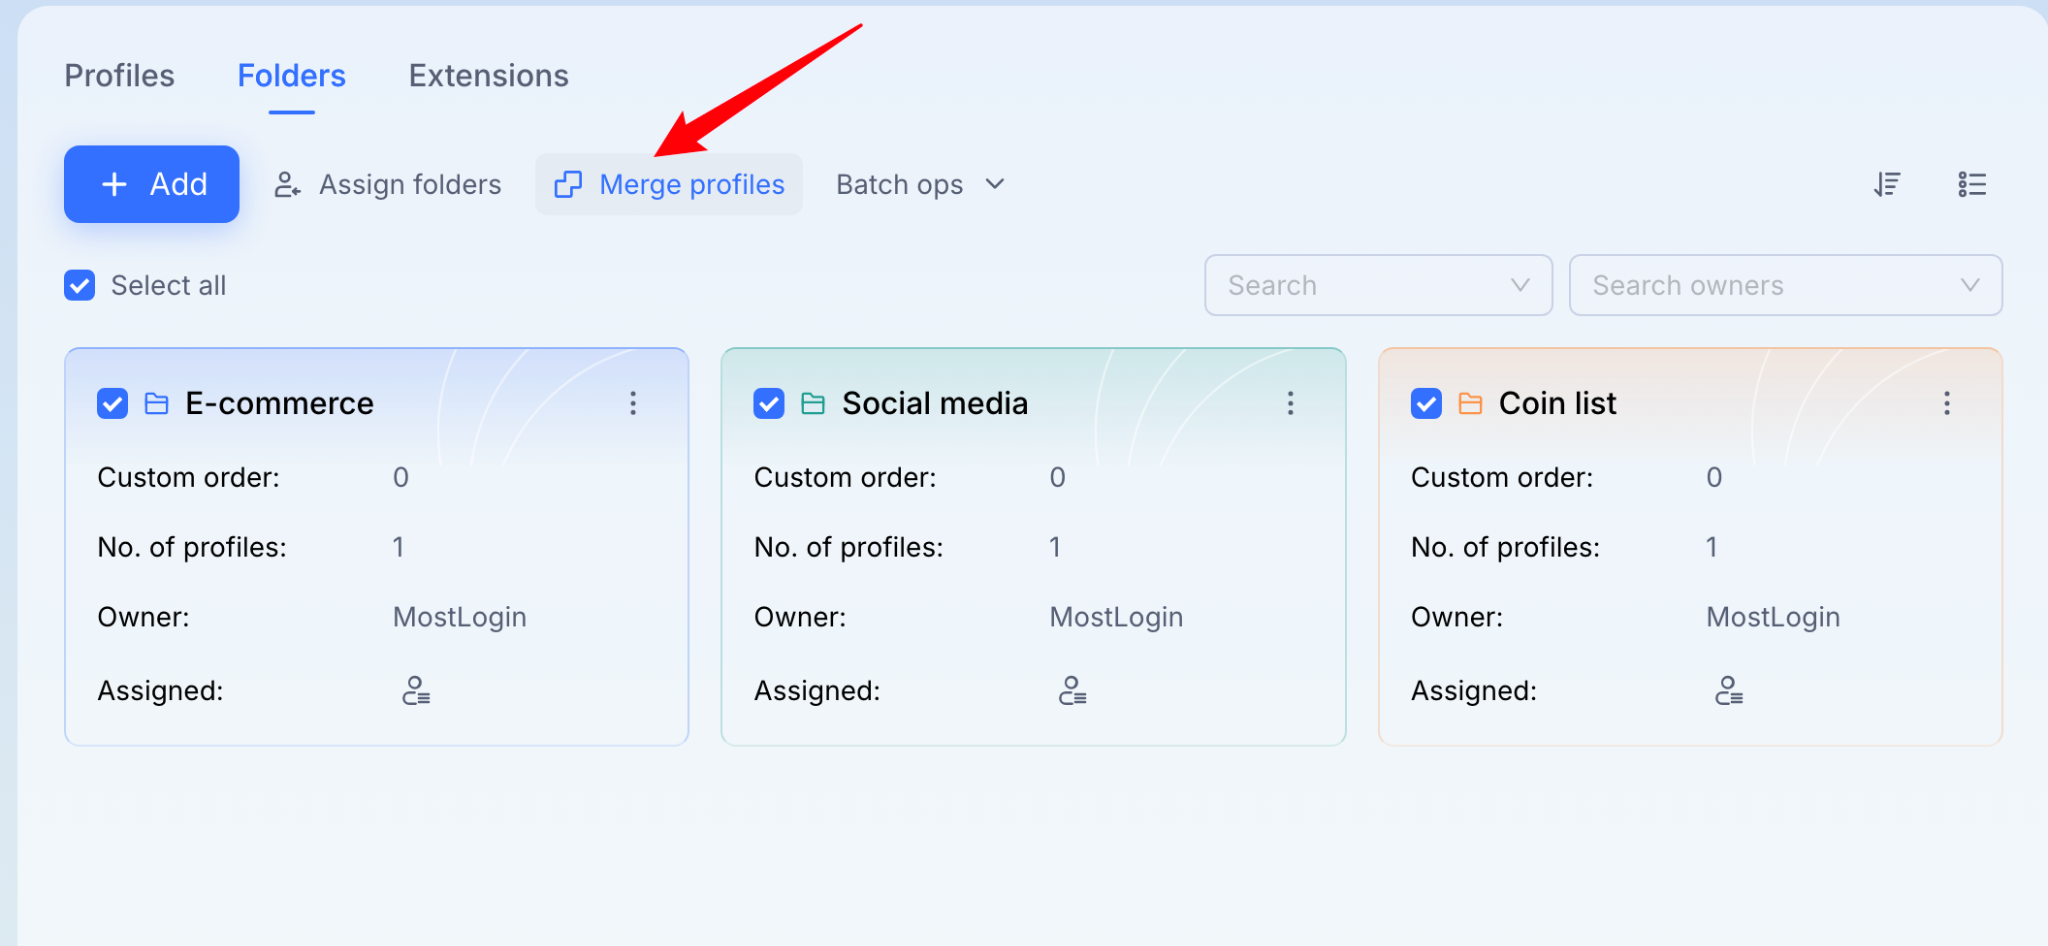2048x946 pixels.
Task: Click MostLogin owner in Coin list card
Action: click(1773, 617)
